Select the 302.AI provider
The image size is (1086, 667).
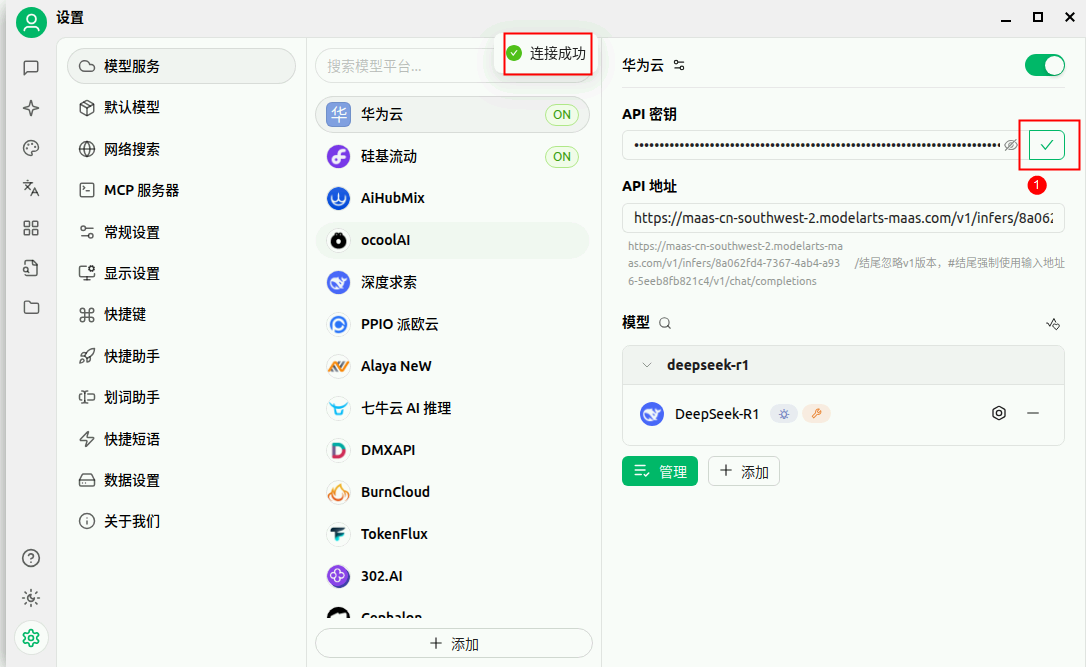[x=452, y=576]
